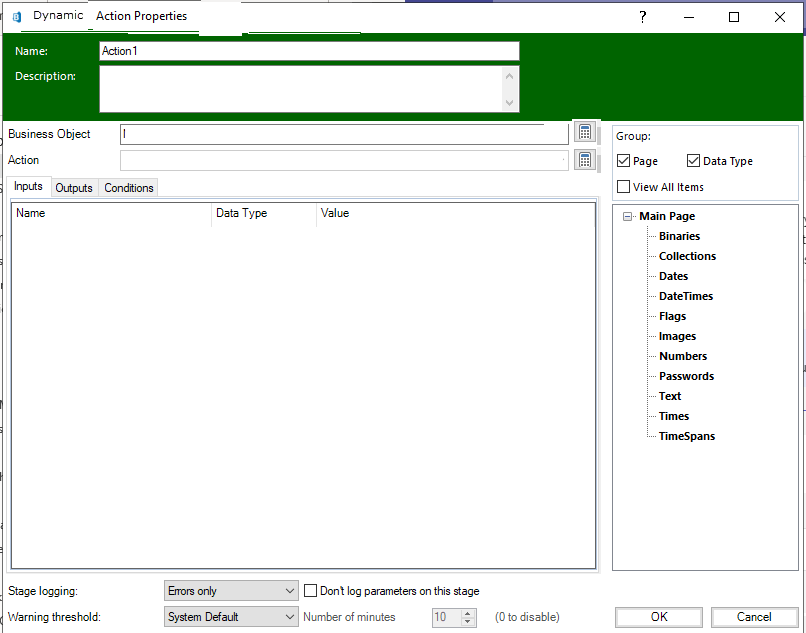Select the Inputs tab
This screenshot has width=806, height=633.
(x=28, y=187)
